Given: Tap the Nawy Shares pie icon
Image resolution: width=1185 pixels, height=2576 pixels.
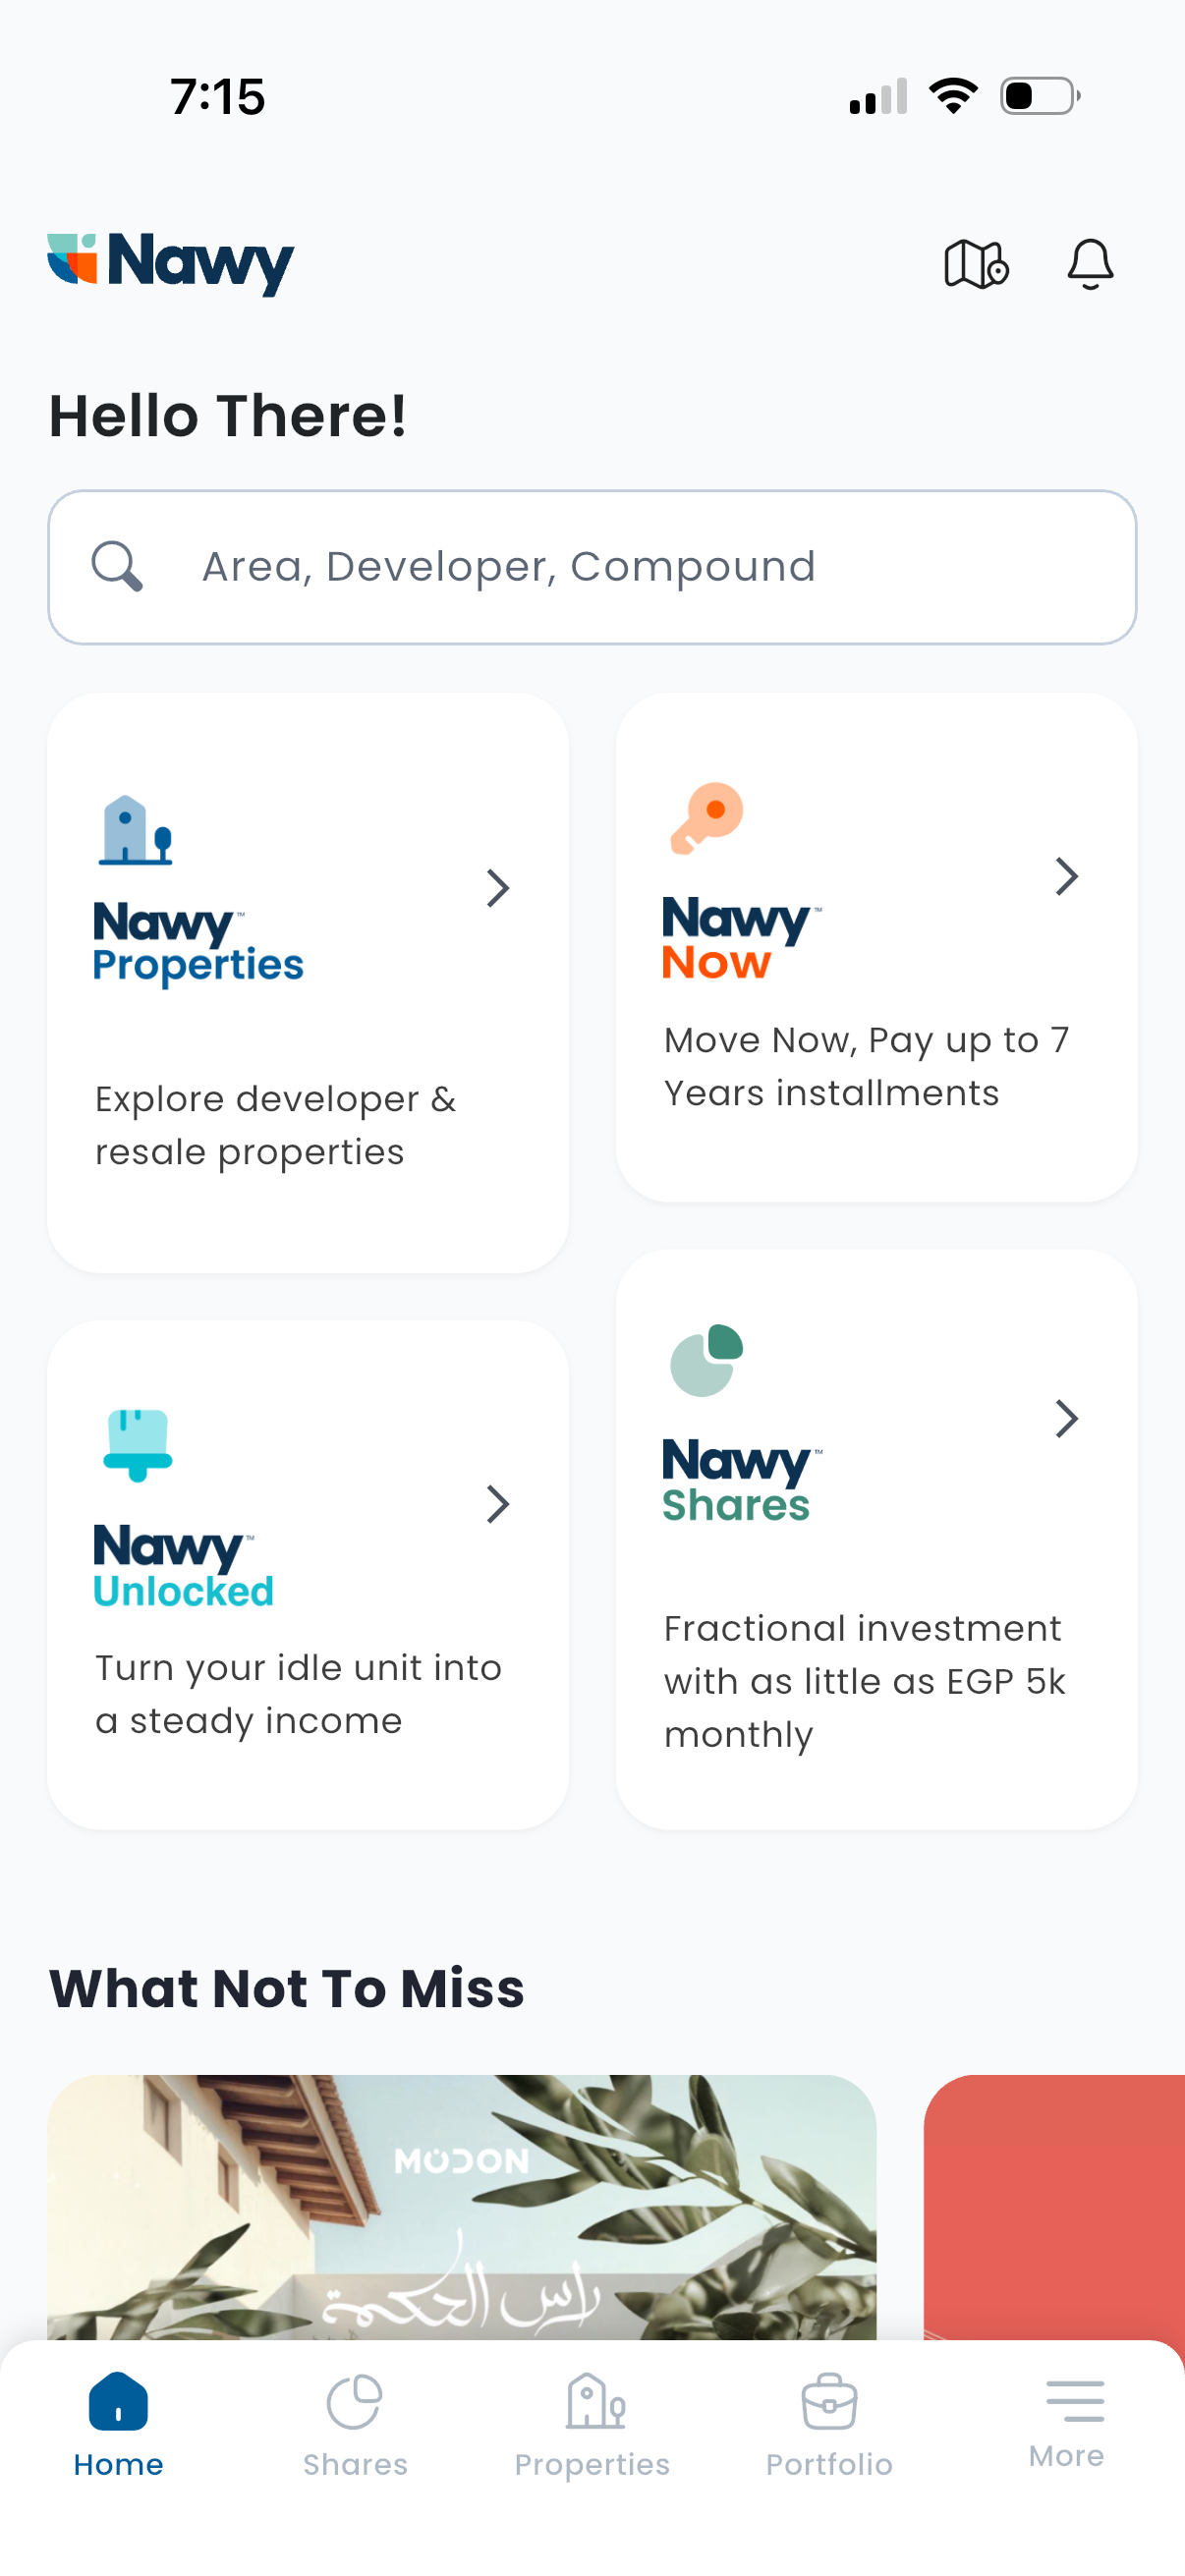Looking at the screenshot, I should click(x=707, y=1360).
